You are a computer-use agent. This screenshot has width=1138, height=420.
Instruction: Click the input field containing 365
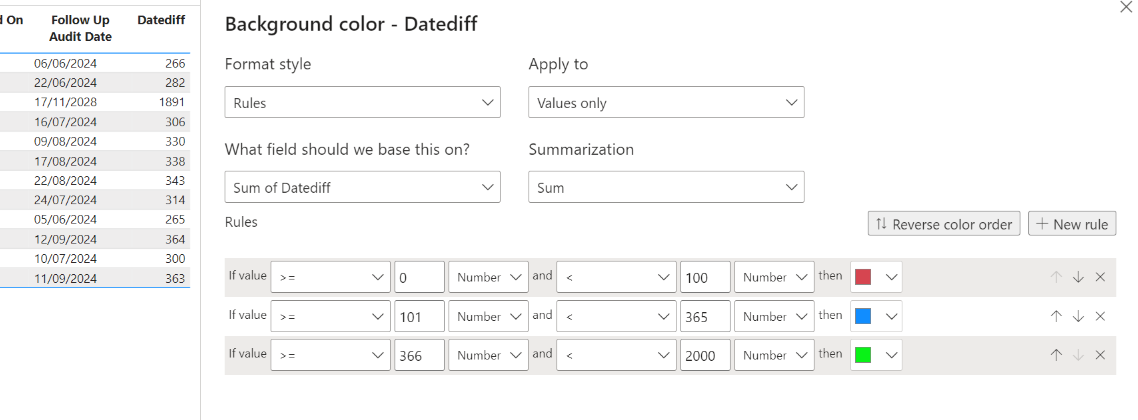(705, 316)
